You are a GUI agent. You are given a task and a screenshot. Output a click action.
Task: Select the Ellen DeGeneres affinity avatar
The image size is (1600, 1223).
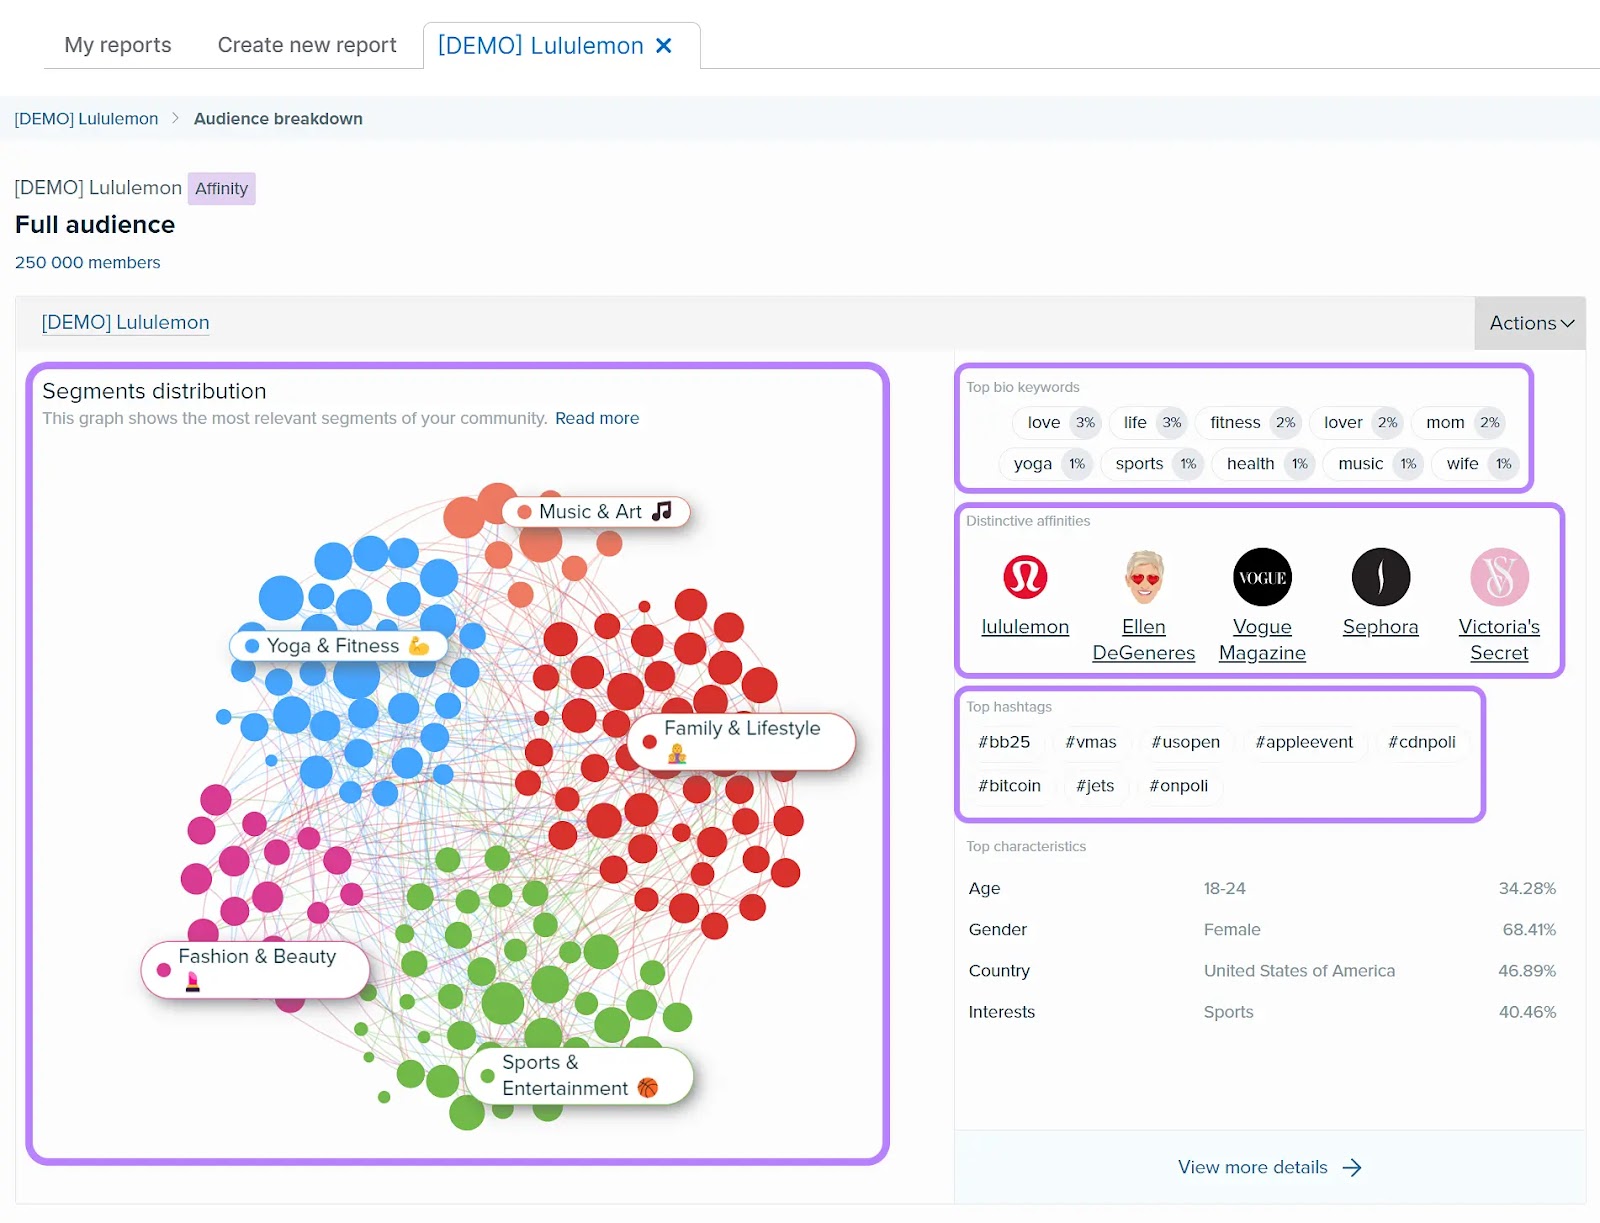(x=1143, y=577)
